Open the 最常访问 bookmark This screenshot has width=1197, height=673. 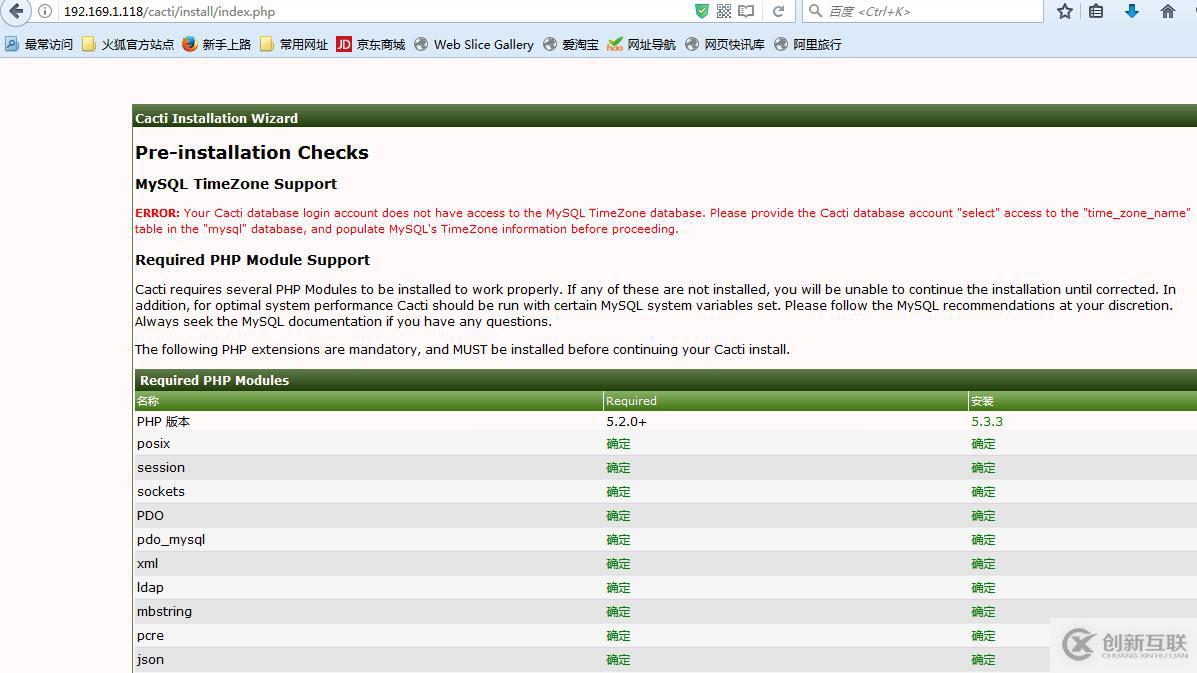coord(39,44)
